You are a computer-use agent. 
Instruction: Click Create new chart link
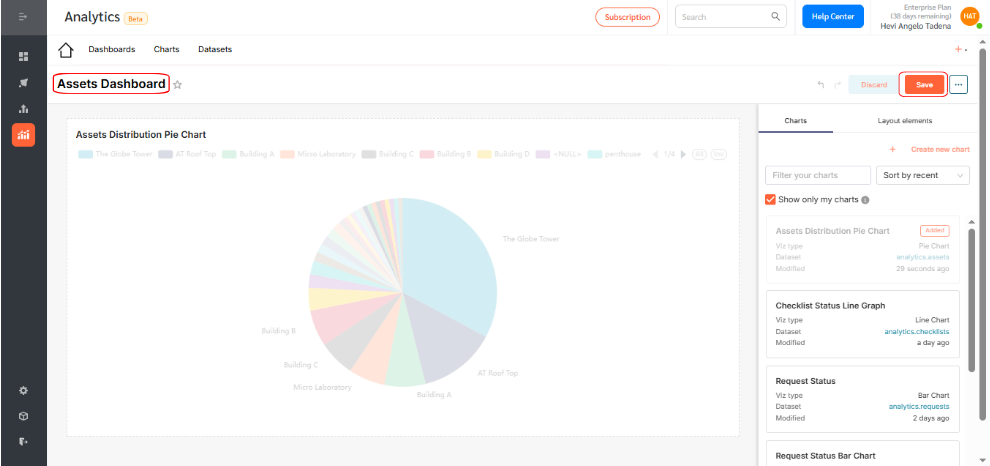click(940, 150)
